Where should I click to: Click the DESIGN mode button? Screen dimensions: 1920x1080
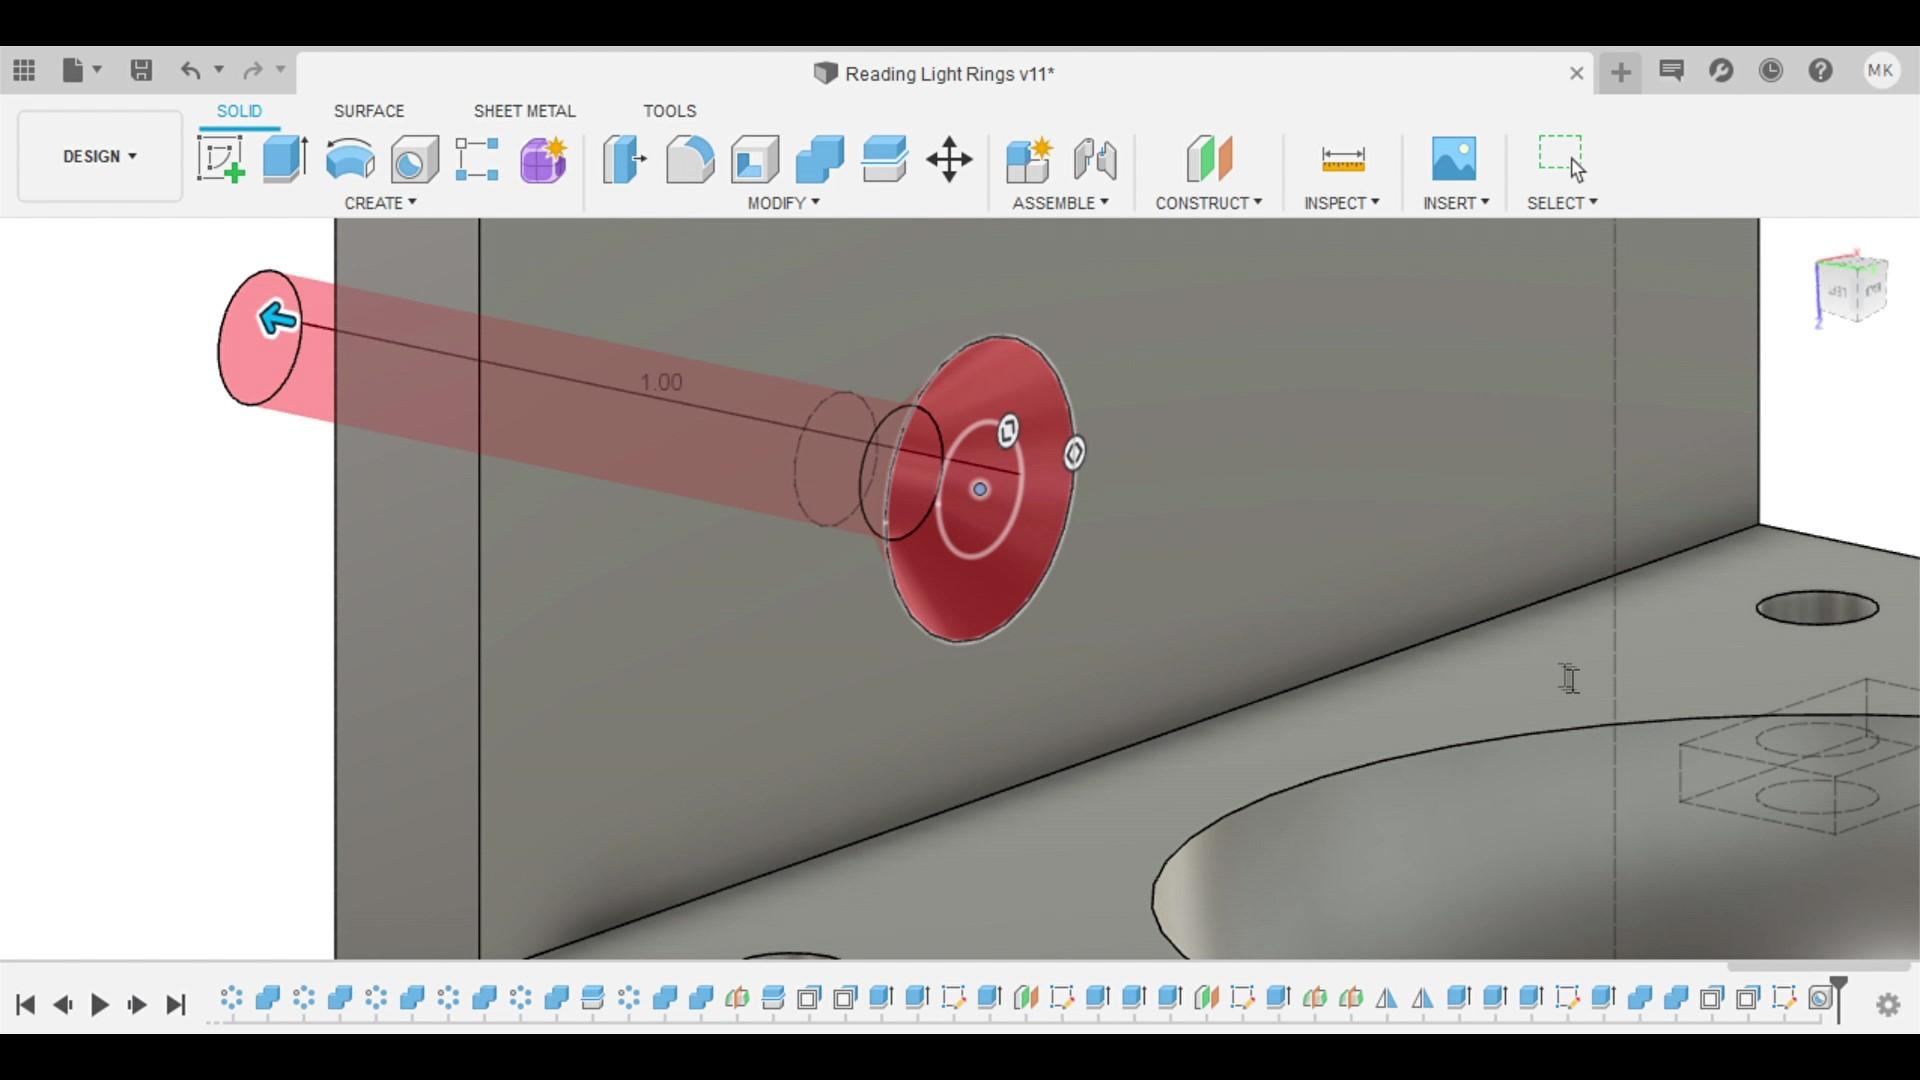(98, 156)
